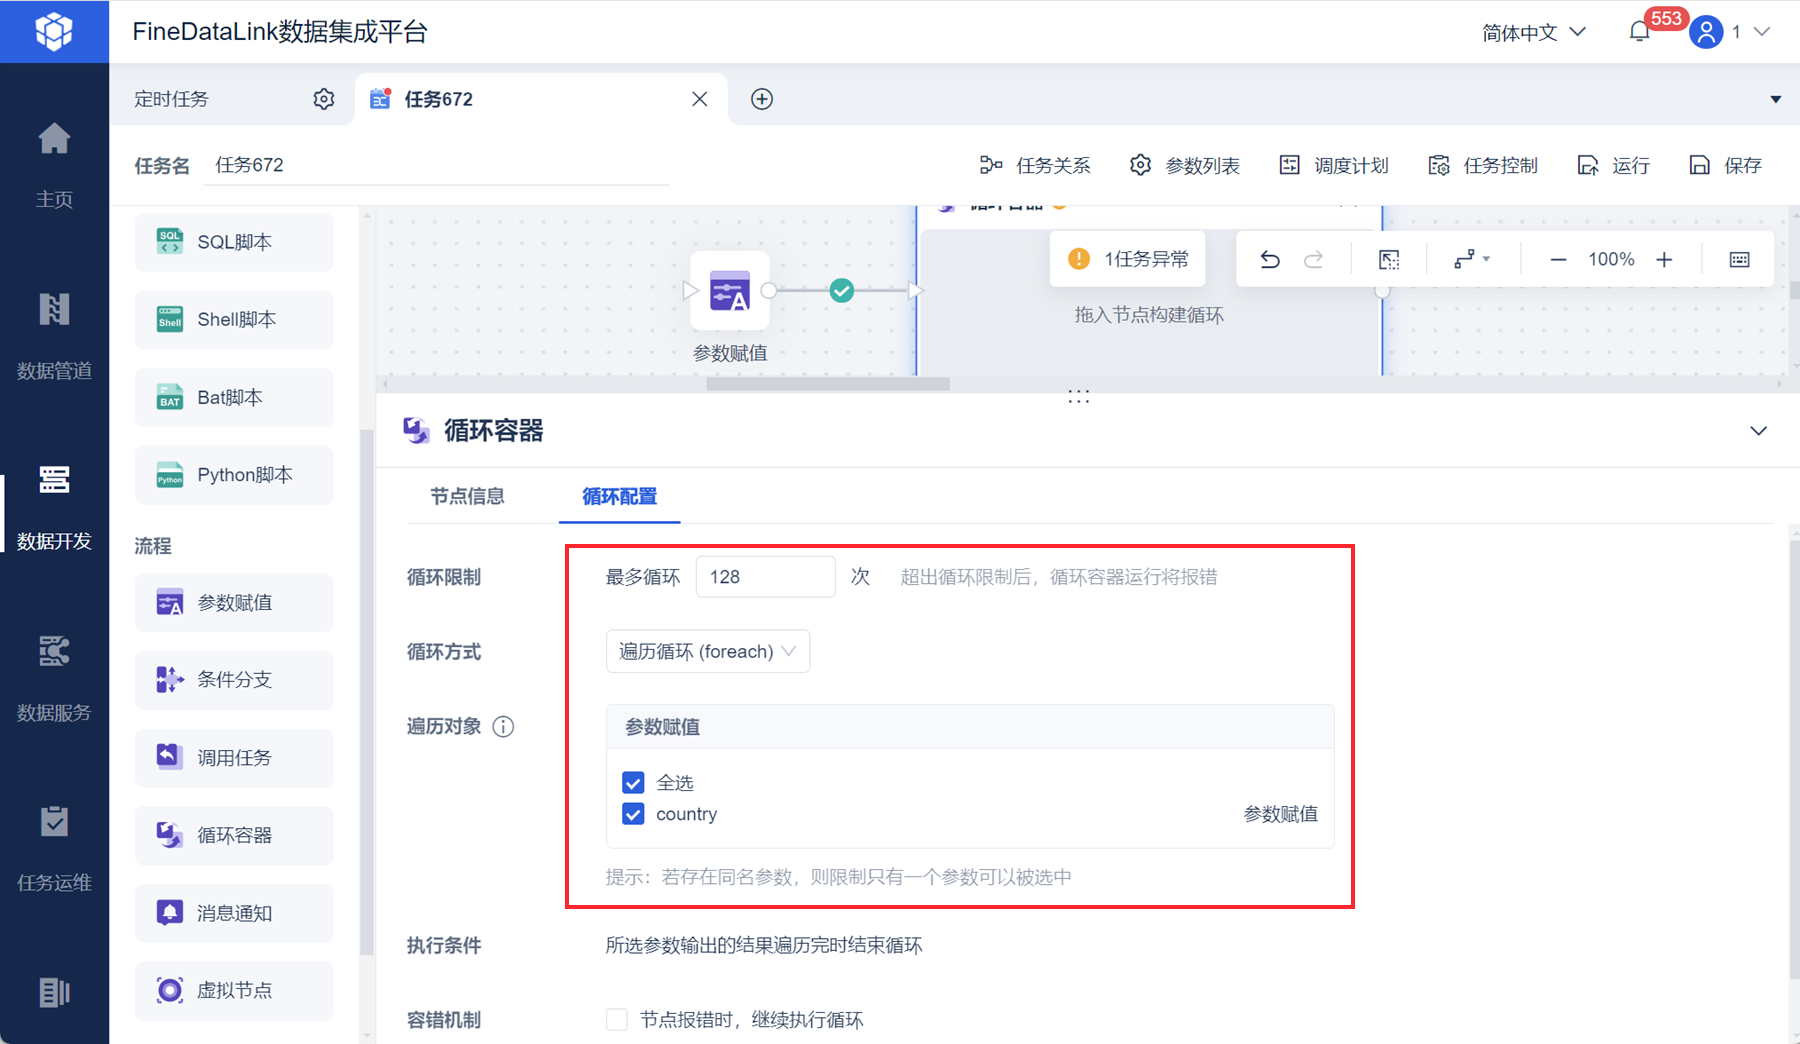
Task: Click the 1任务异常 warning notice
Action: click(x=1128, y=259)
